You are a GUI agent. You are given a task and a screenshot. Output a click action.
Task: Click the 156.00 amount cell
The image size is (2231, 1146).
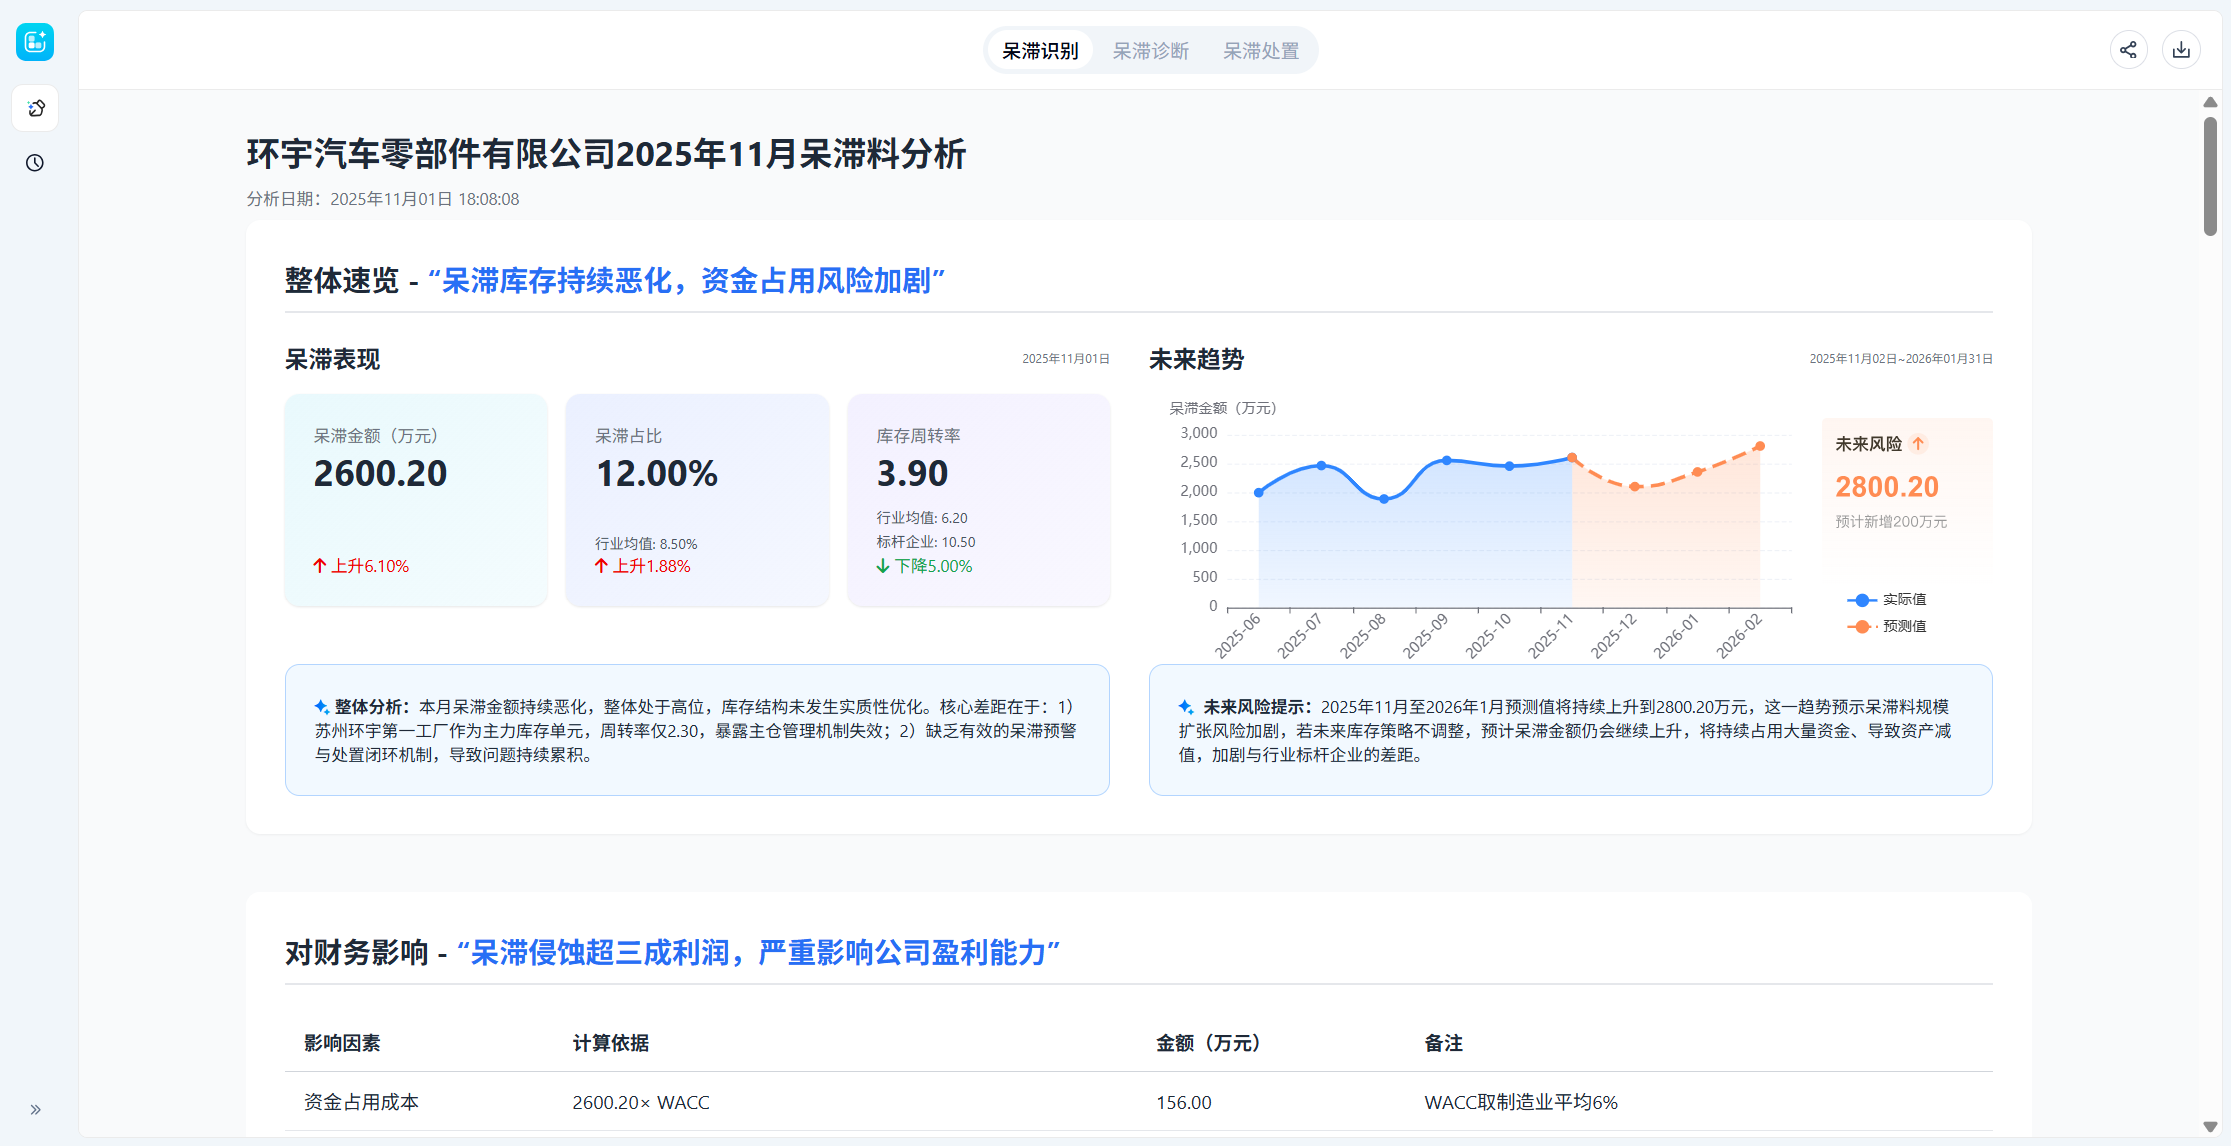[1184, 1102]
